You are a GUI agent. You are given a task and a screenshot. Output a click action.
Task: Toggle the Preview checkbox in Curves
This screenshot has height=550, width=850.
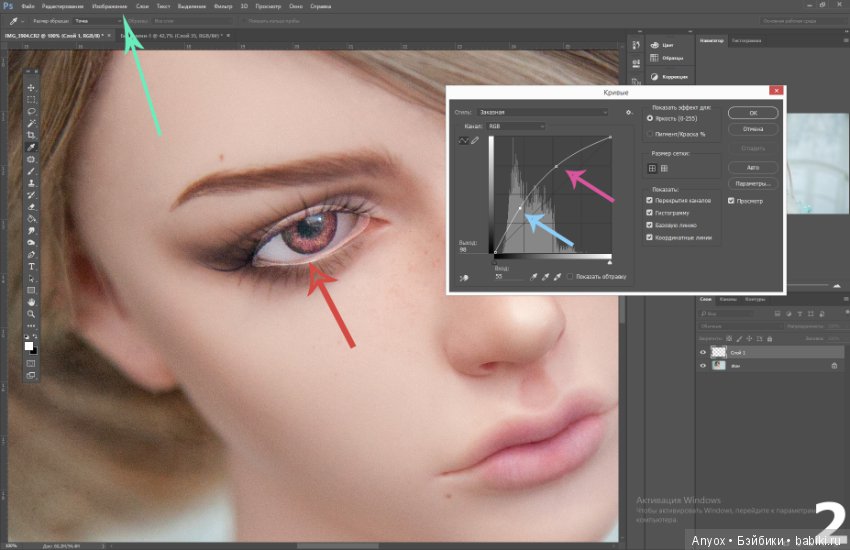point(731,201)
